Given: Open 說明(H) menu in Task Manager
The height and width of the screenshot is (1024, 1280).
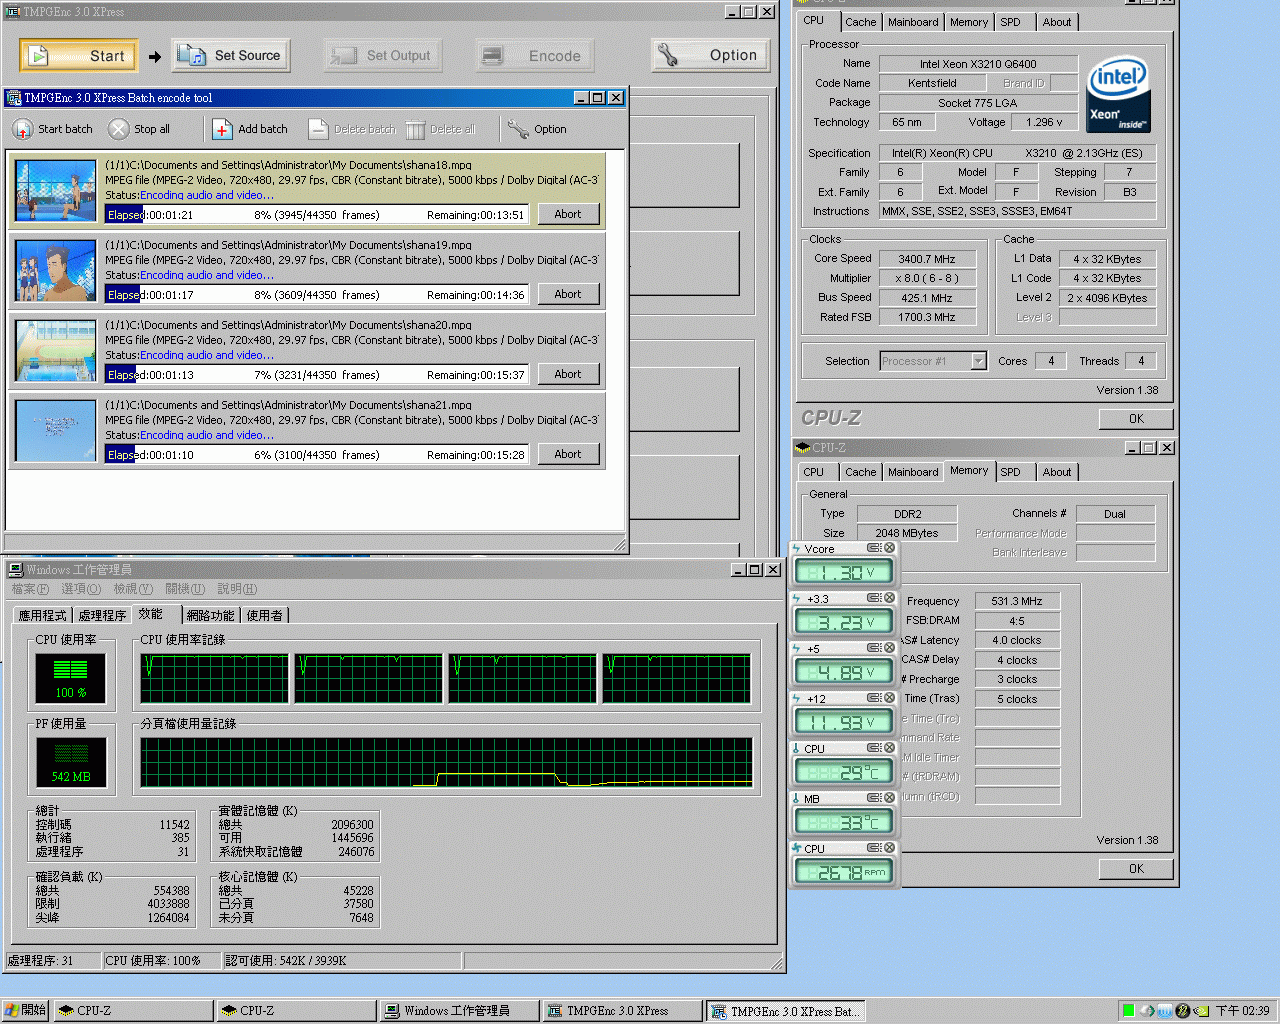Looking at the screenshot, I should click(x=237, y=589).
